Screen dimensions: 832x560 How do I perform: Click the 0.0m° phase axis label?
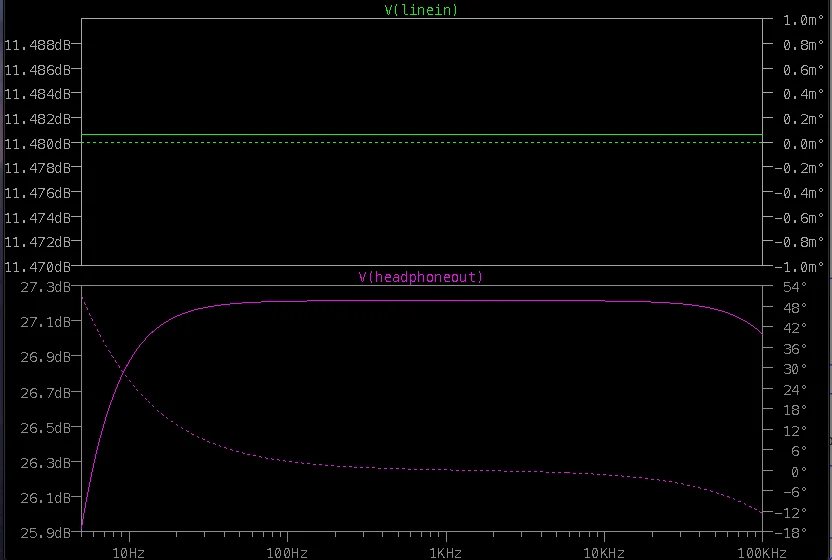pyautogui.click(x=803, y=144)
